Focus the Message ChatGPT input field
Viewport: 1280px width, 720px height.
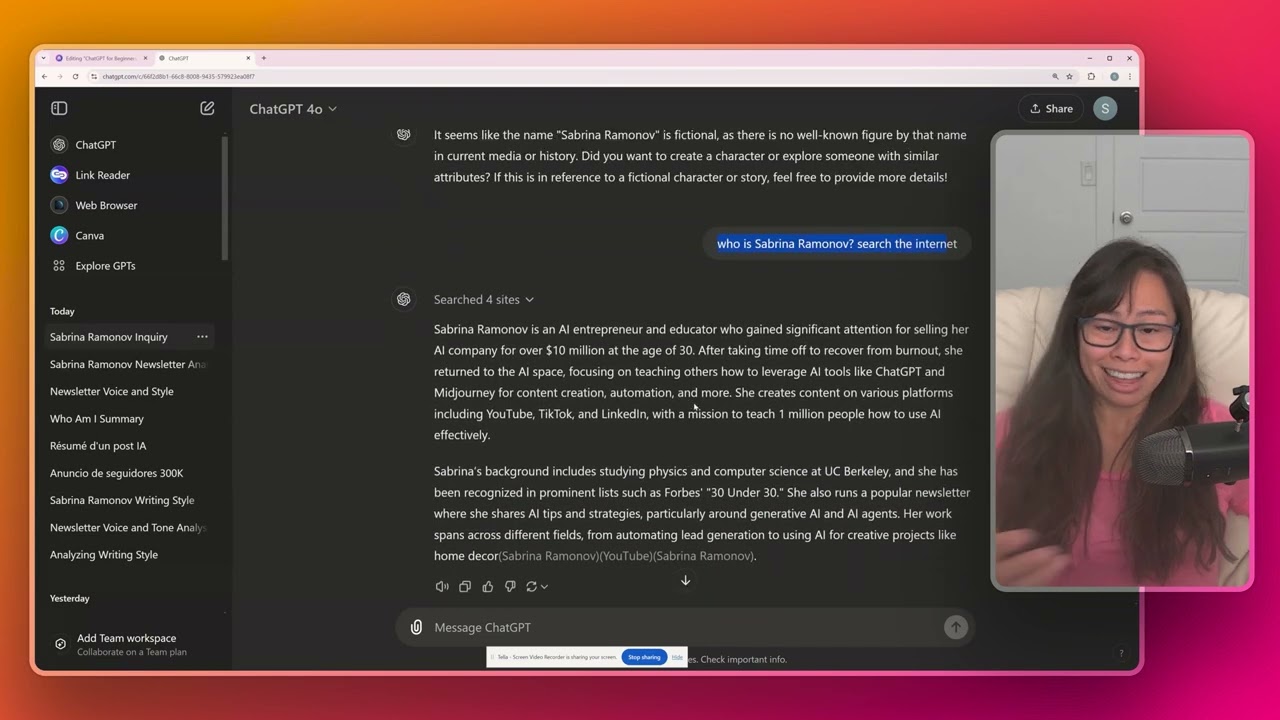tap(685, 627)
